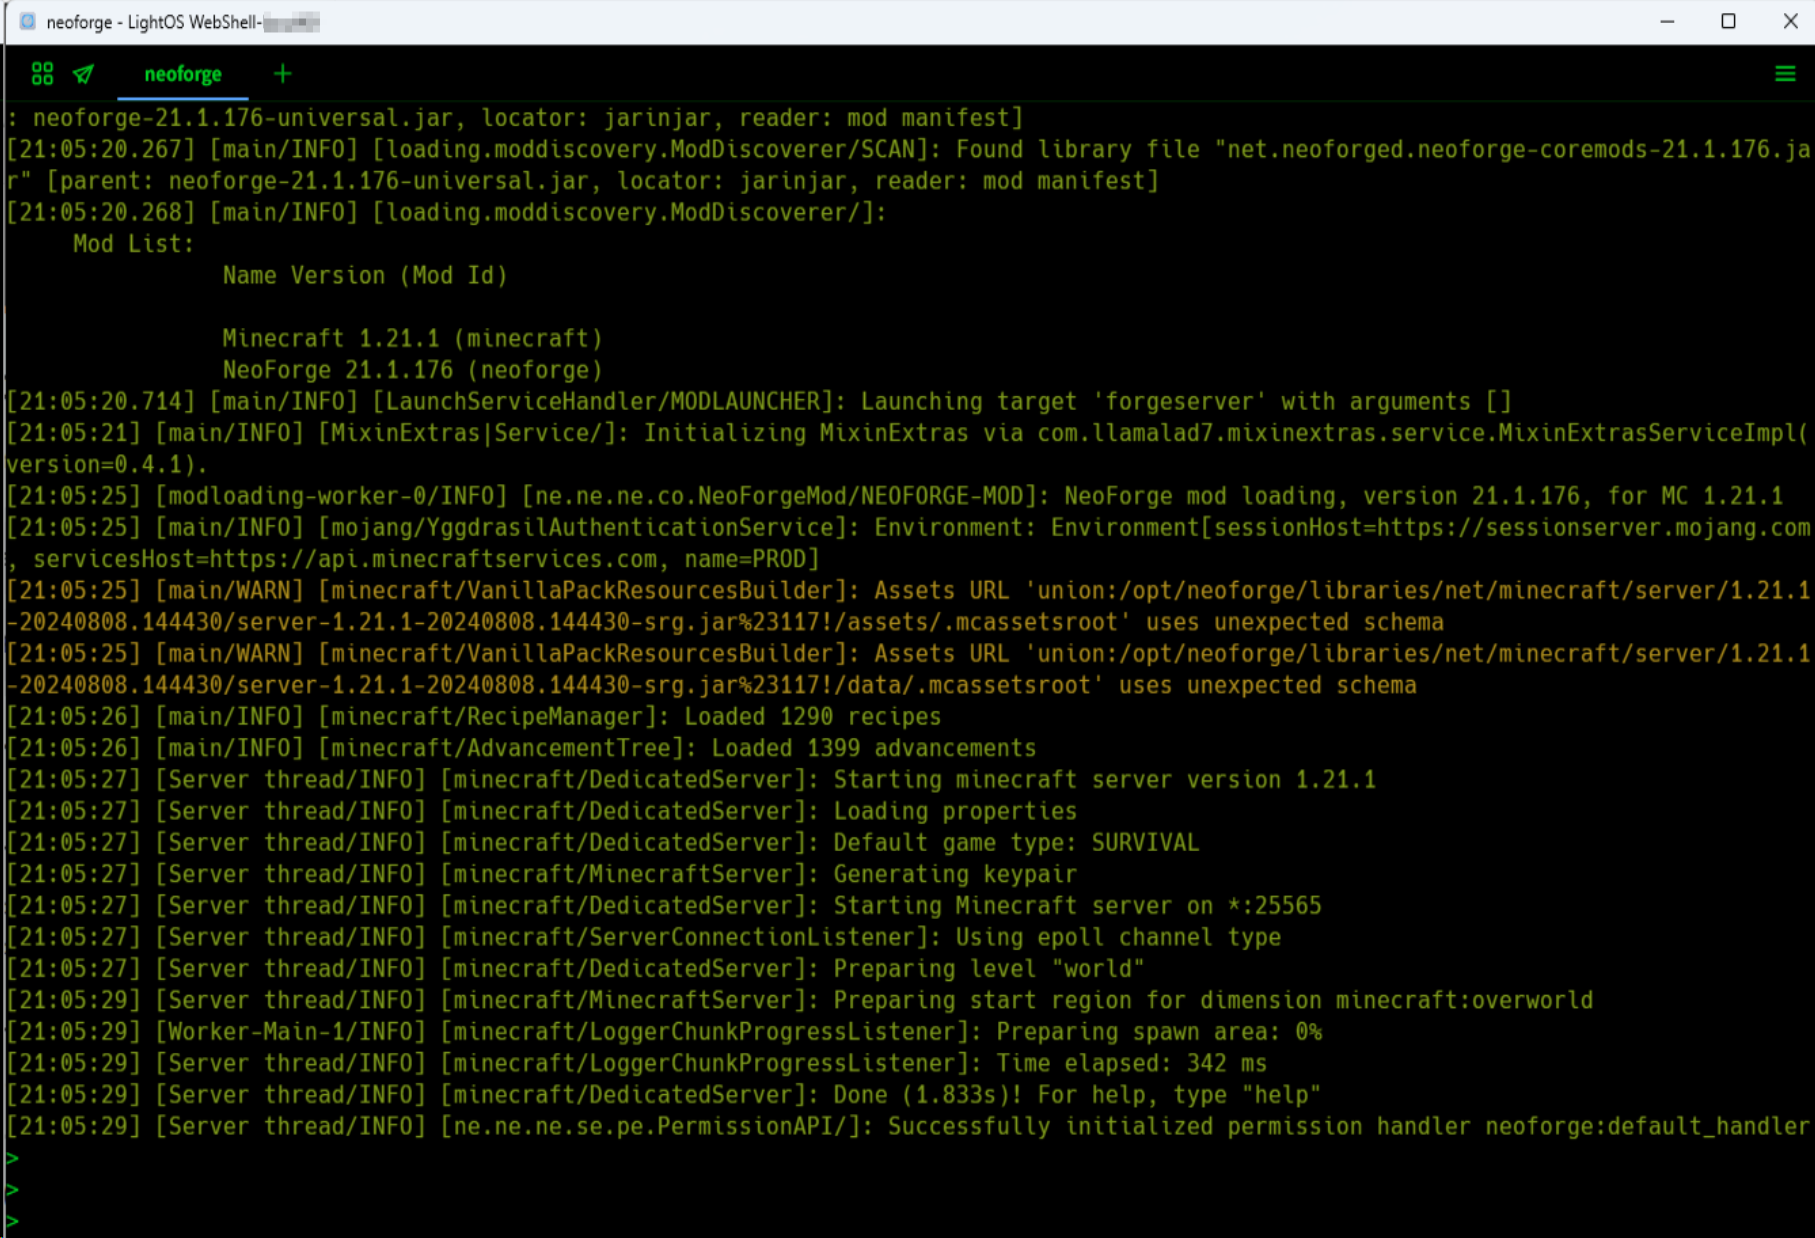
Task: Click the 'Loading properties' log line
Action: click(x=542, y=811)
